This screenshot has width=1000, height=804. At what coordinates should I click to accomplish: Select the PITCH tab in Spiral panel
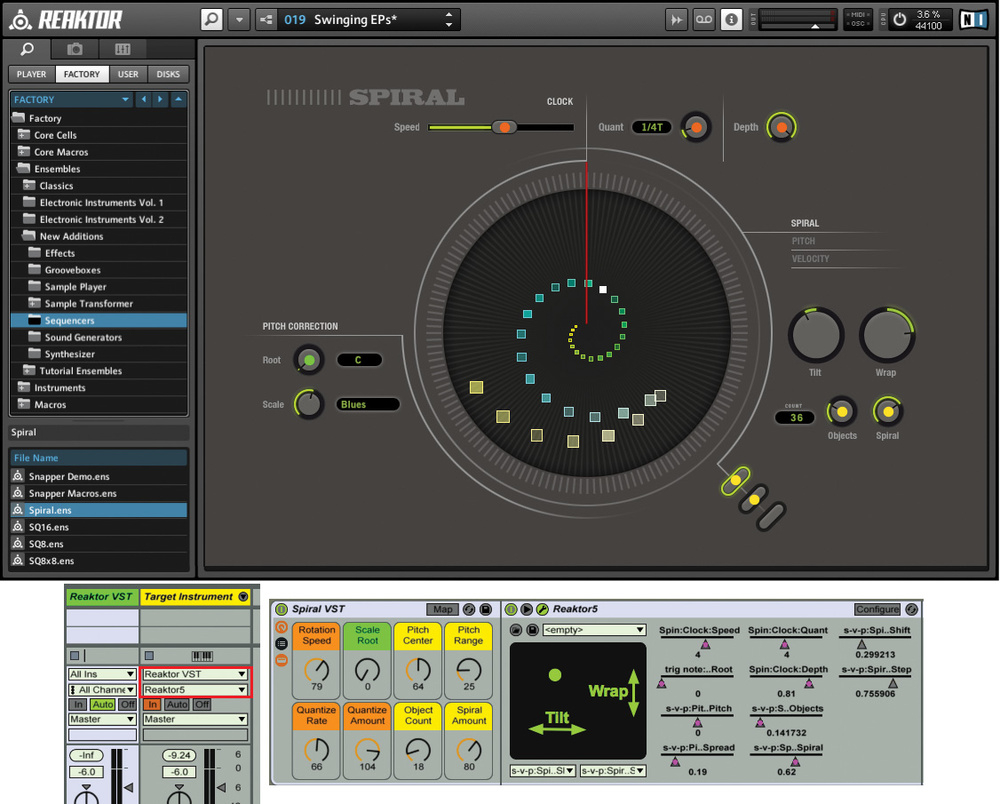(803, 241)
